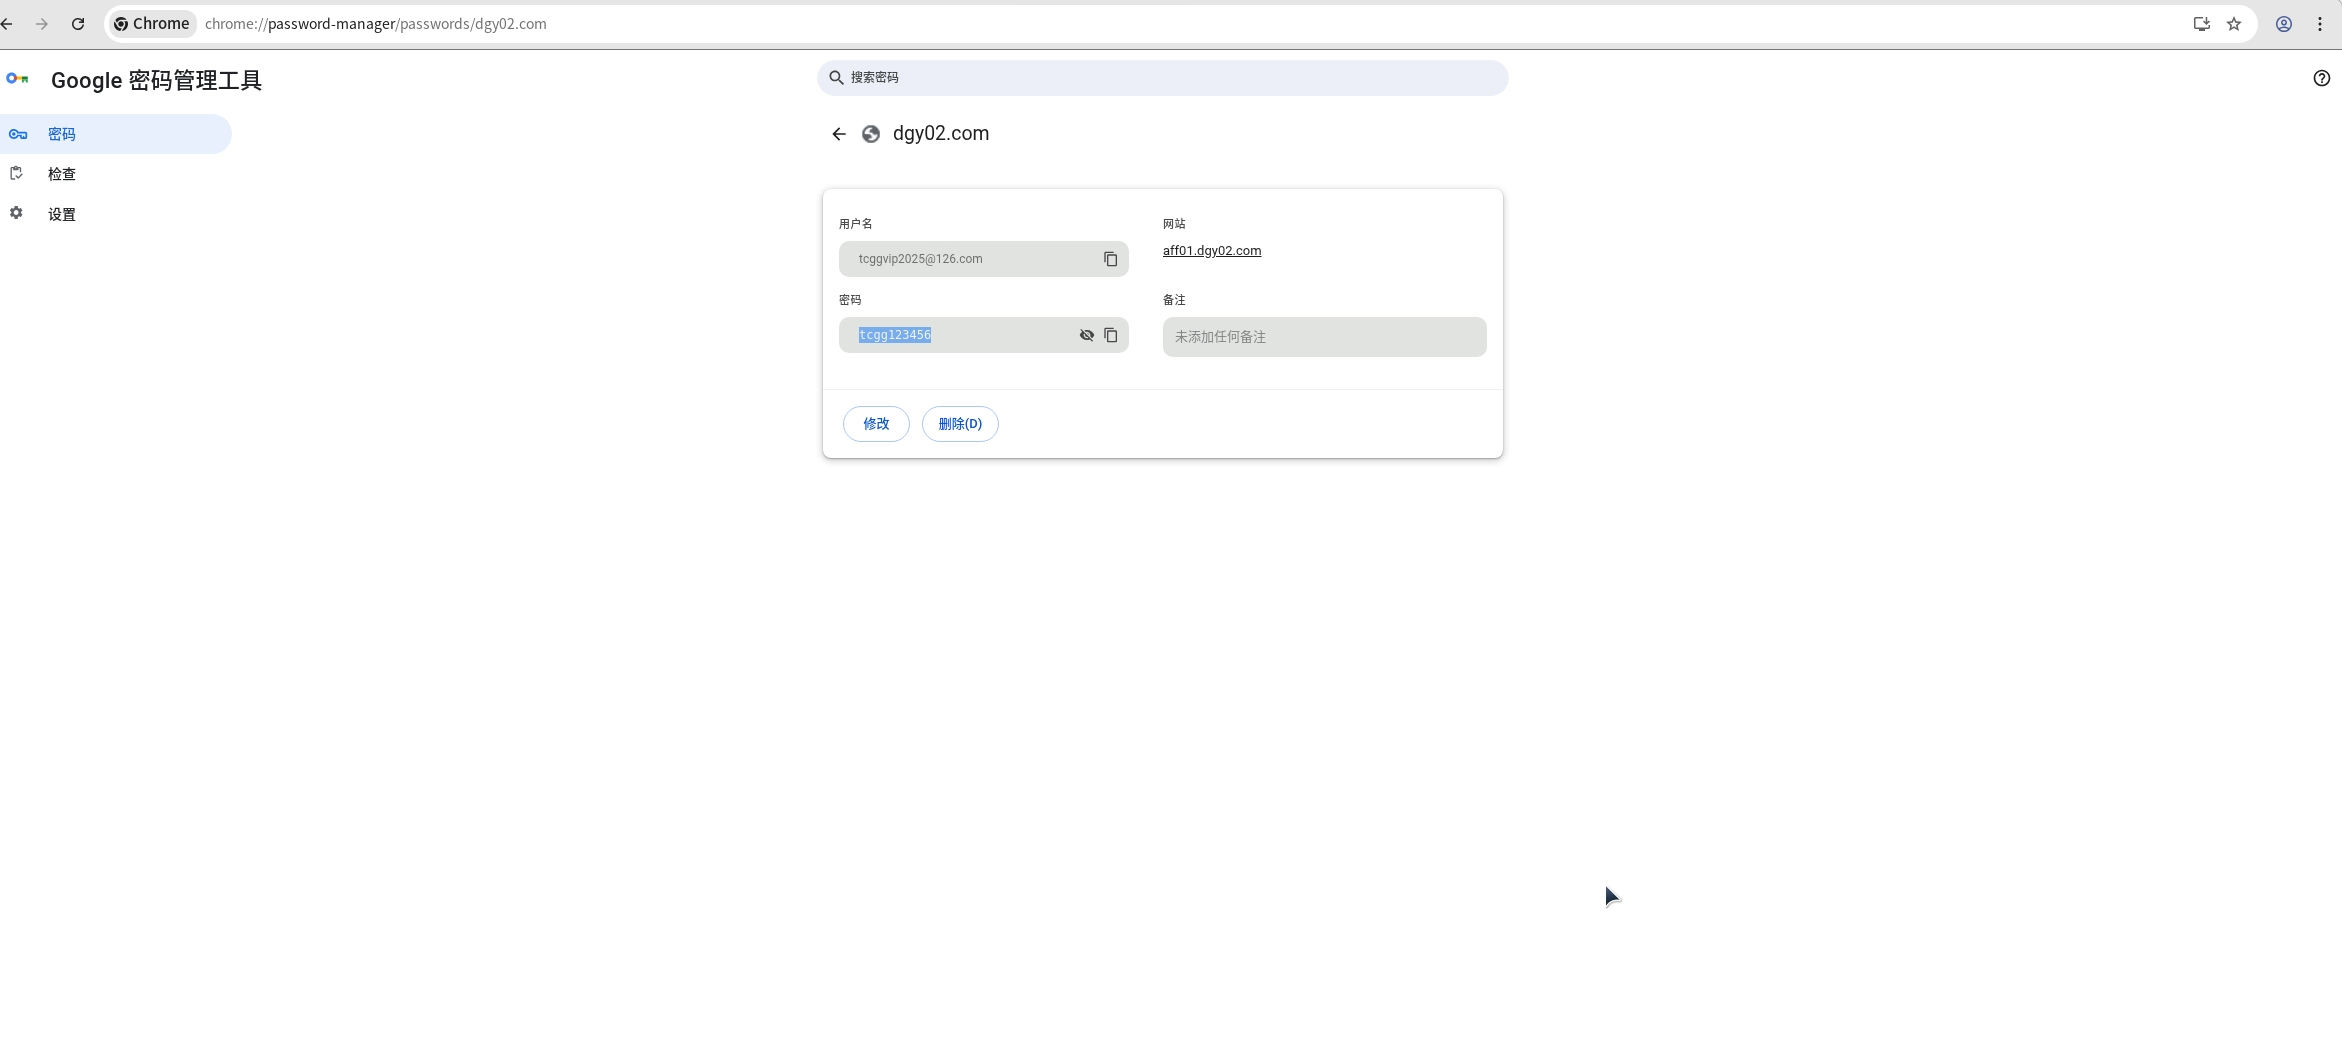Click the 搜索密码 search field
The height and width of the screenshot is (1064, 2342).
coord(1161,77)
